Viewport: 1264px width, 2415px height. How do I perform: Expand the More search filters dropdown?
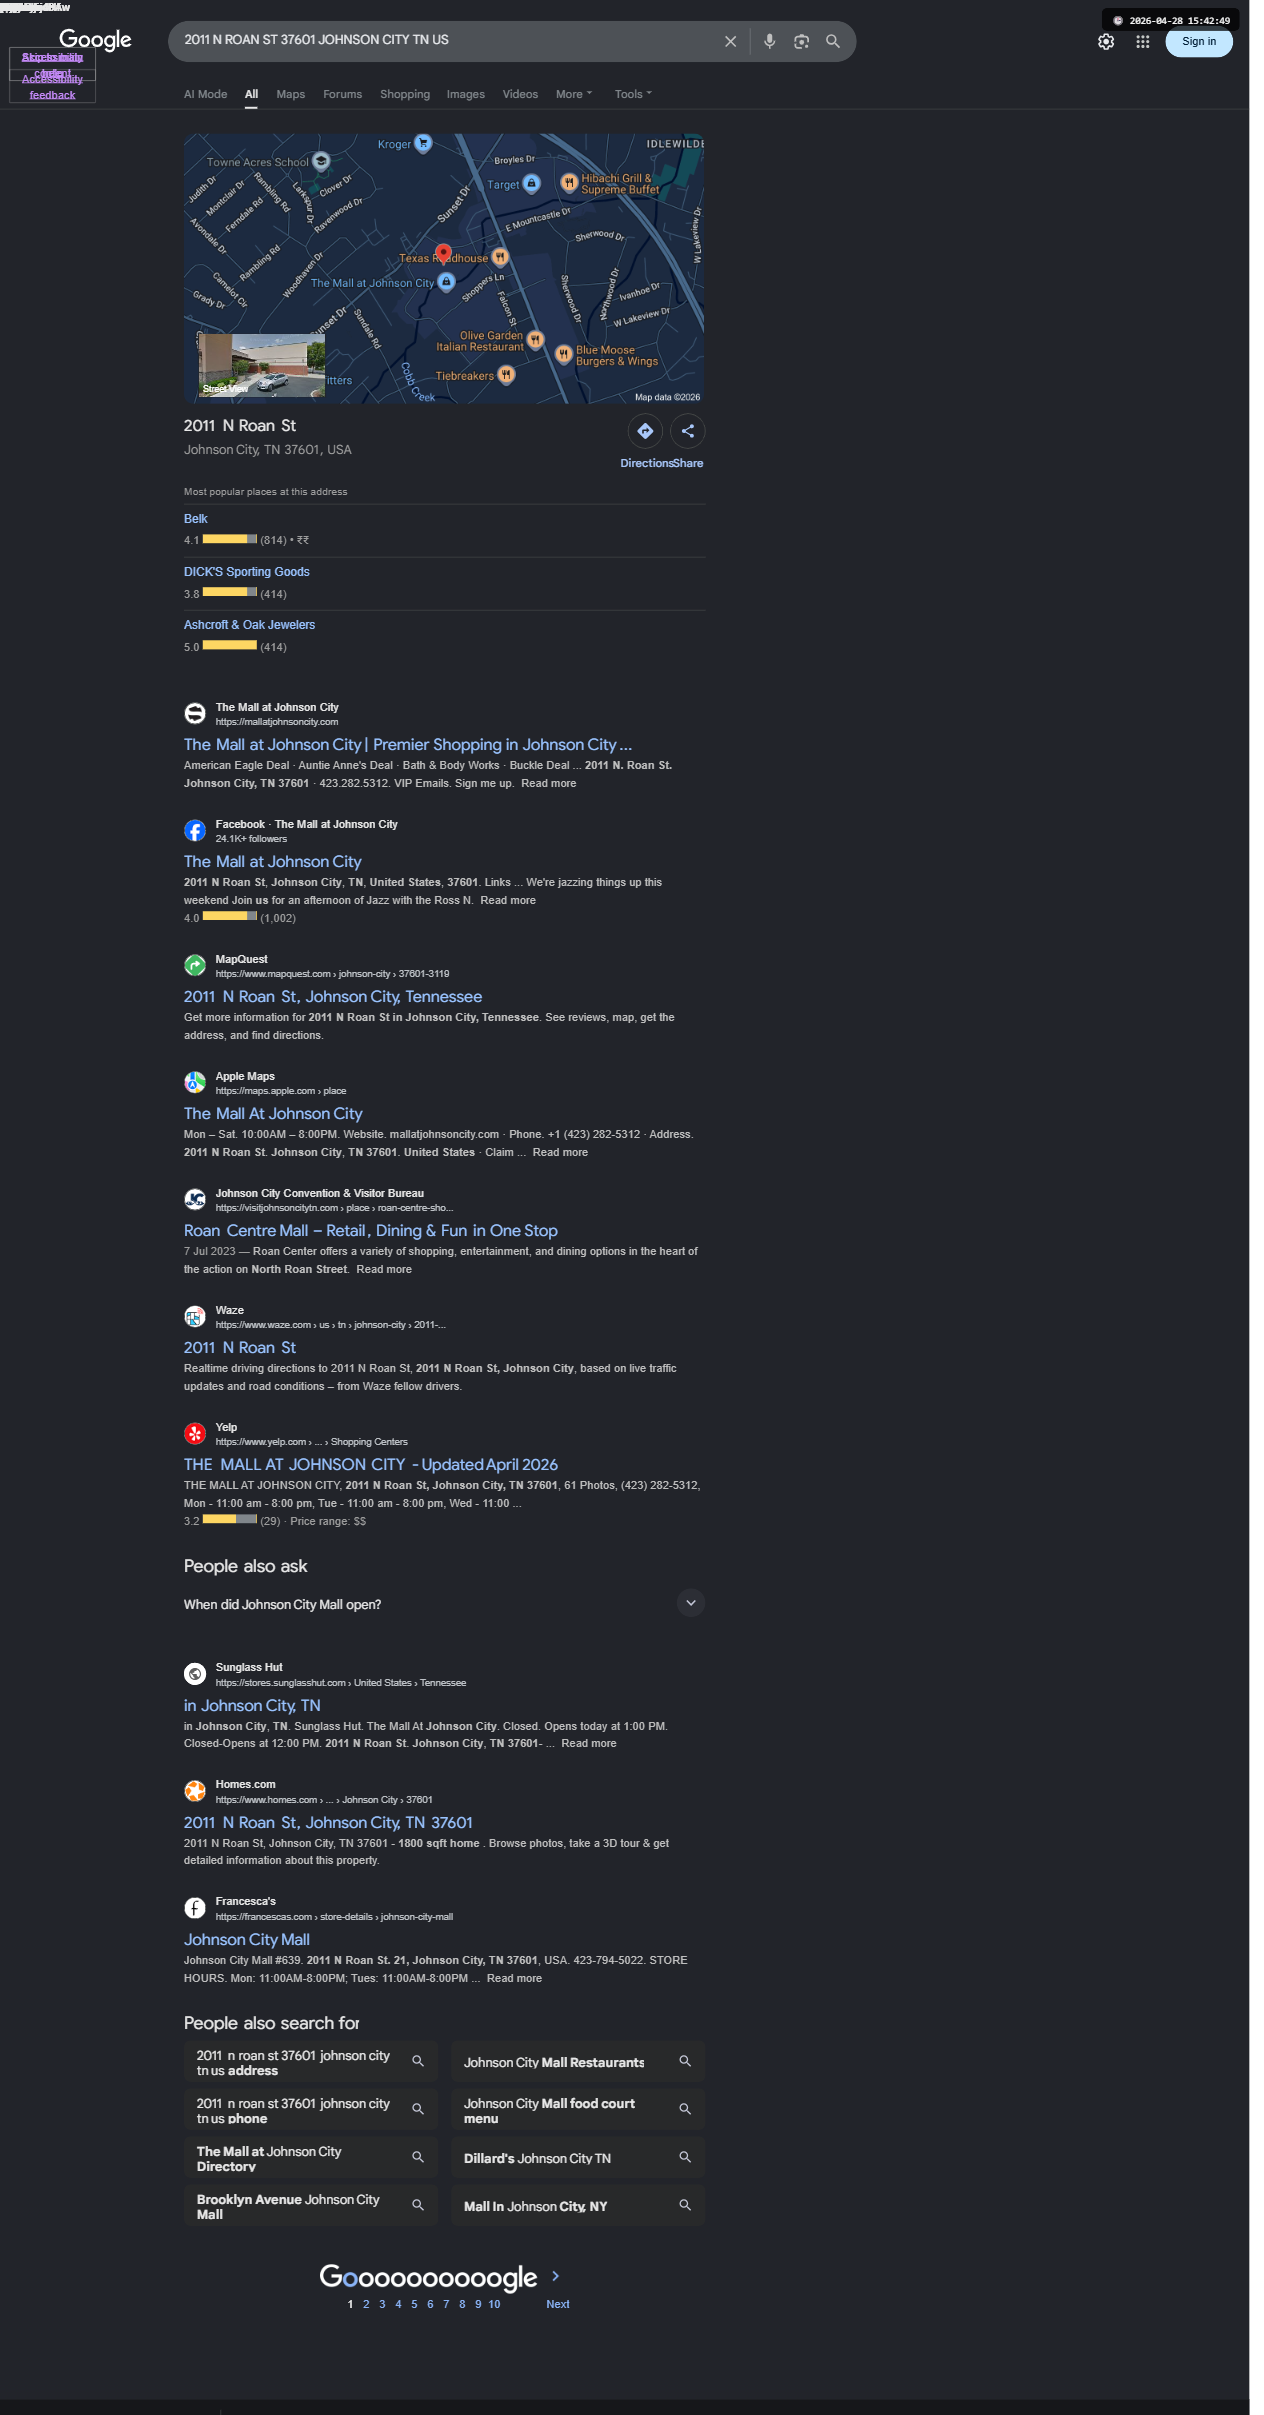pos(574,94)
